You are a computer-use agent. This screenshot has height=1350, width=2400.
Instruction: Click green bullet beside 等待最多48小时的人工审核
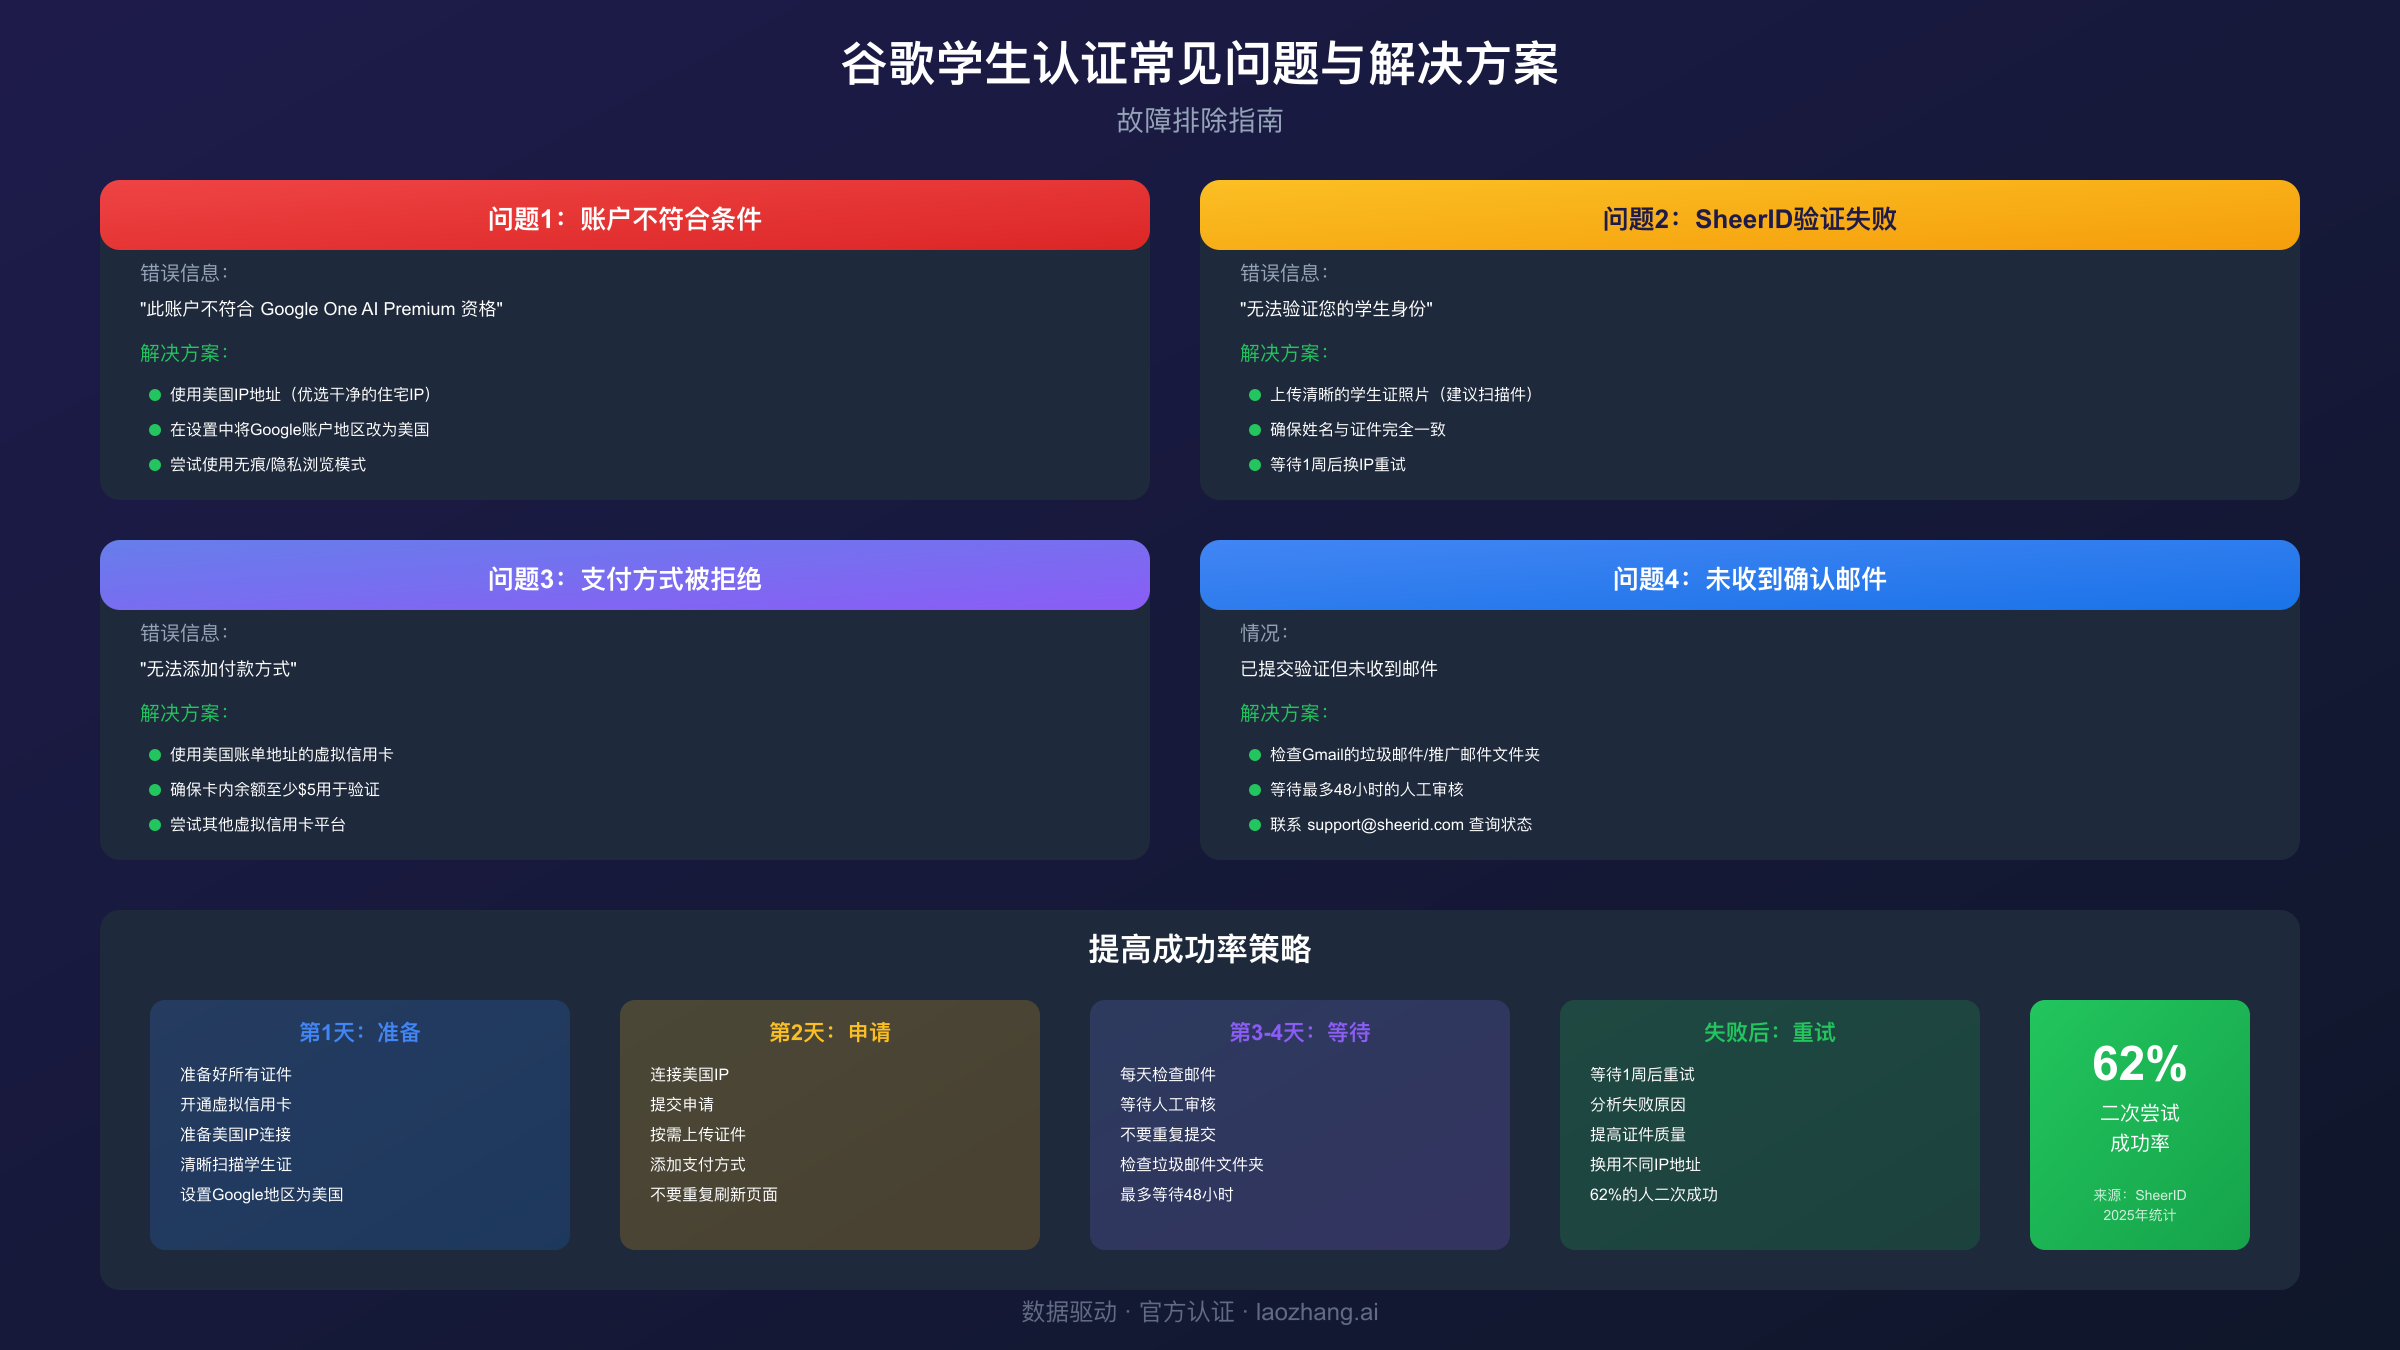point(1255,790)
